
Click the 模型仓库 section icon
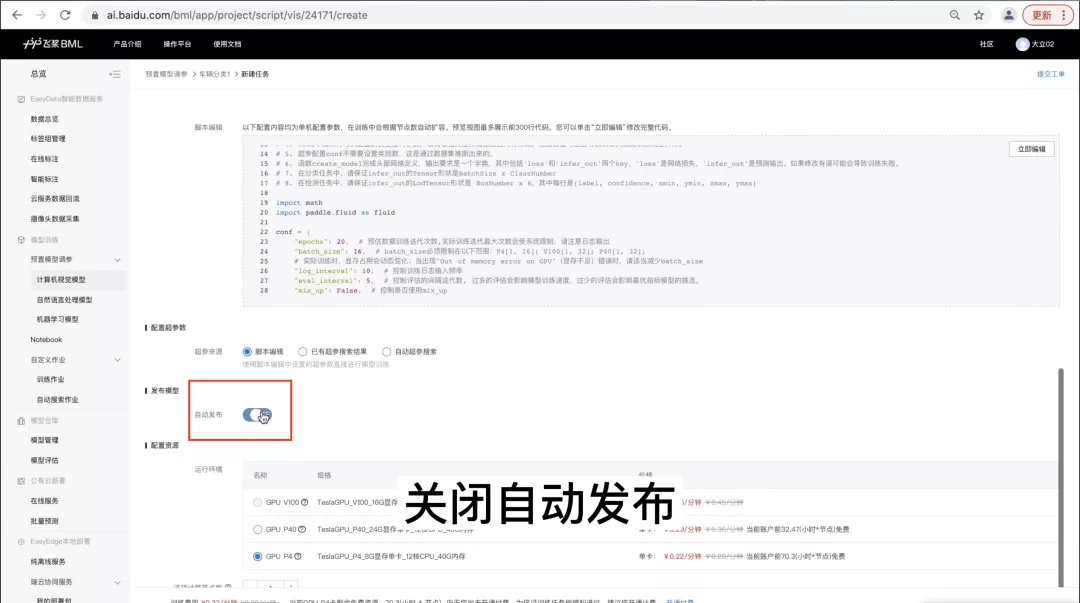(21, 420)
